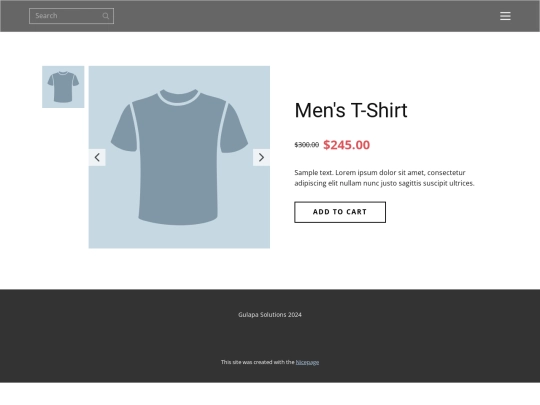Click "This site was created with the" text
This screenshot has width=540, height=405.
click(x=258, y=362)
